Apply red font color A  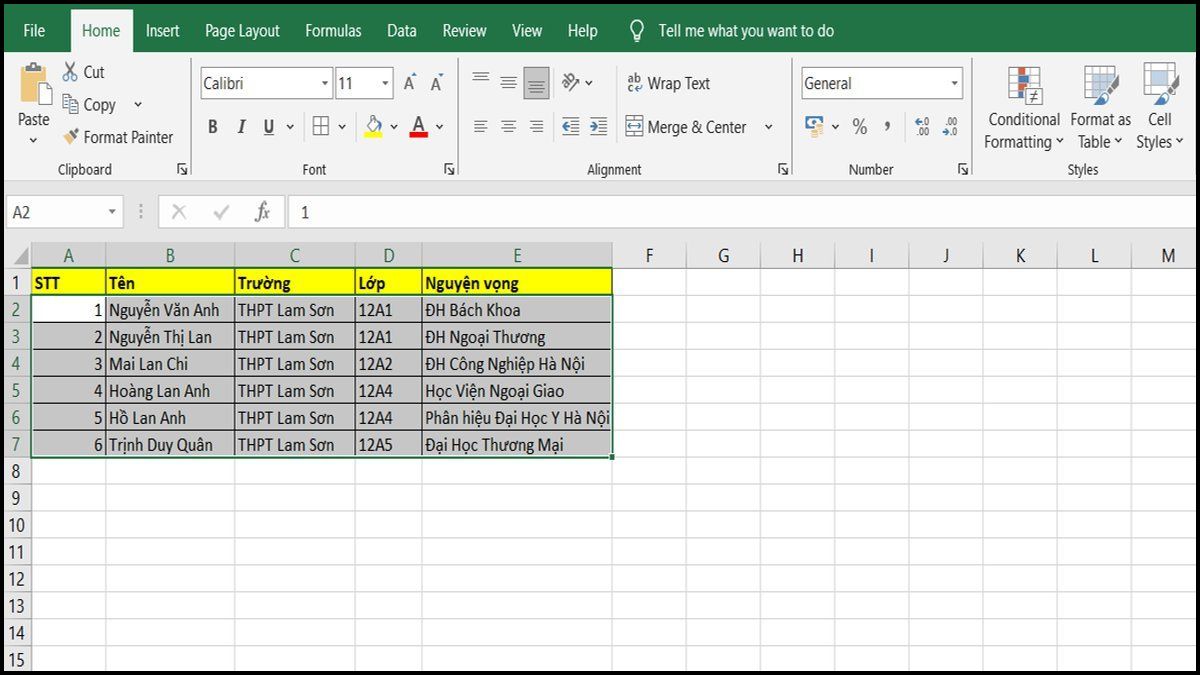pyautogui.click(x=419, y=127)
